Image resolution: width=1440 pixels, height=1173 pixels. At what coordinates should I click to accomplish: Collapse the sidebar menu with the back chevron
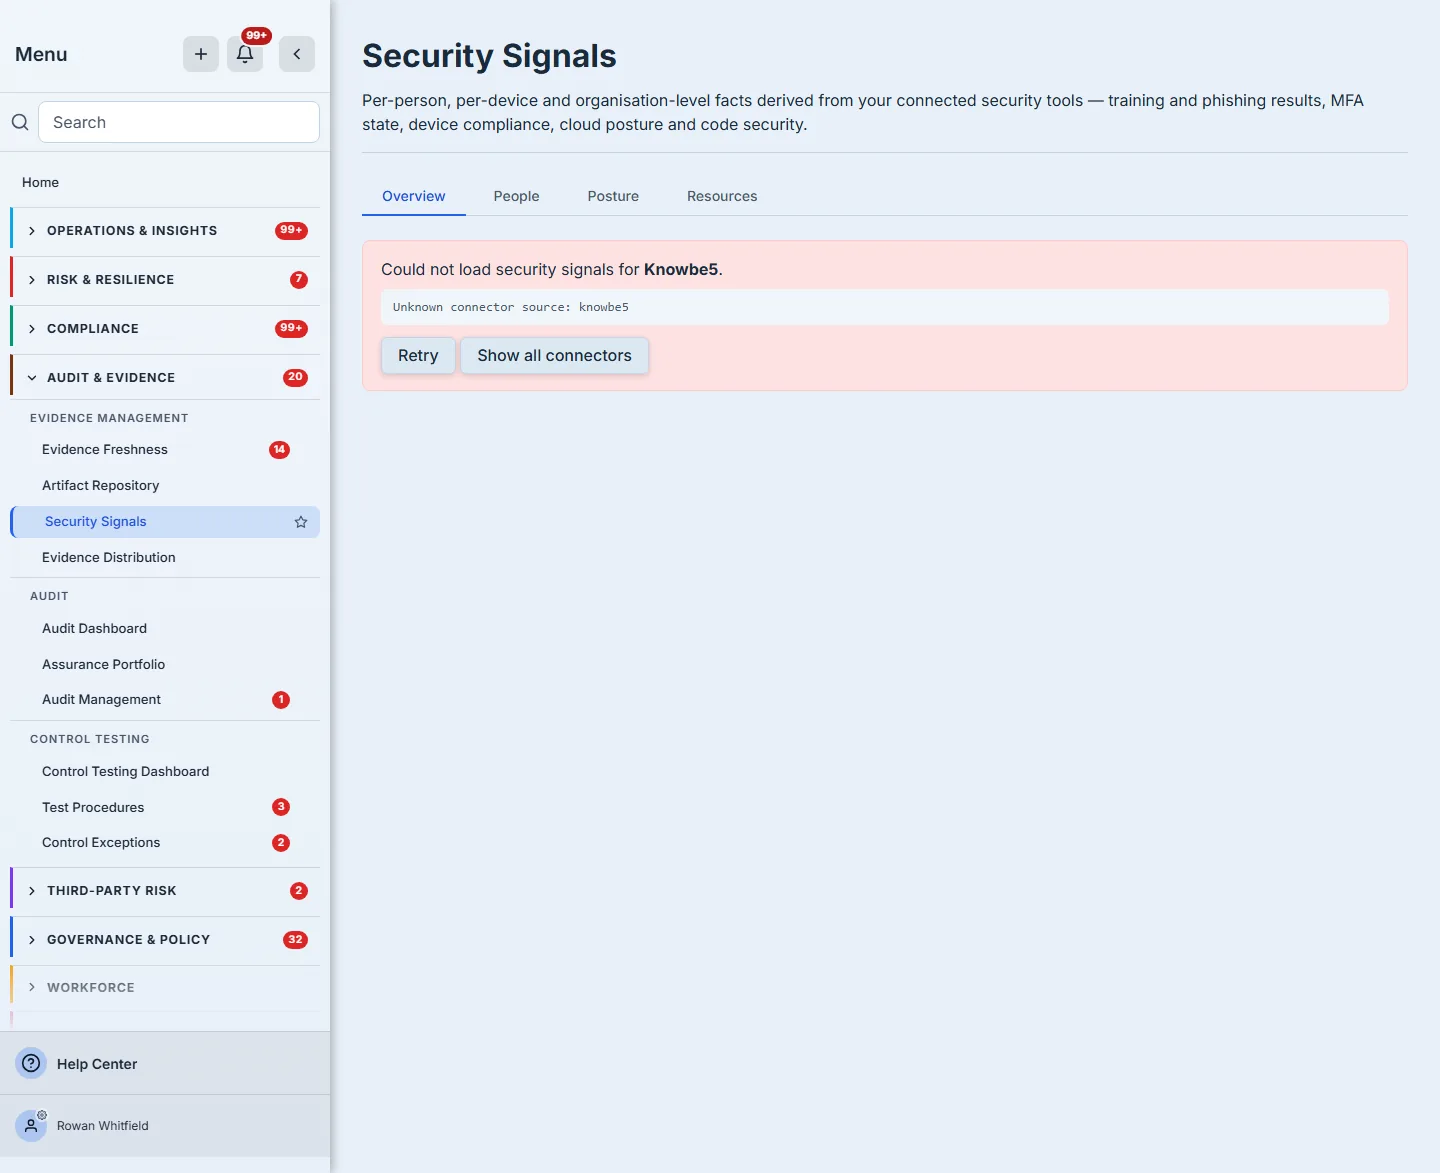297,54
